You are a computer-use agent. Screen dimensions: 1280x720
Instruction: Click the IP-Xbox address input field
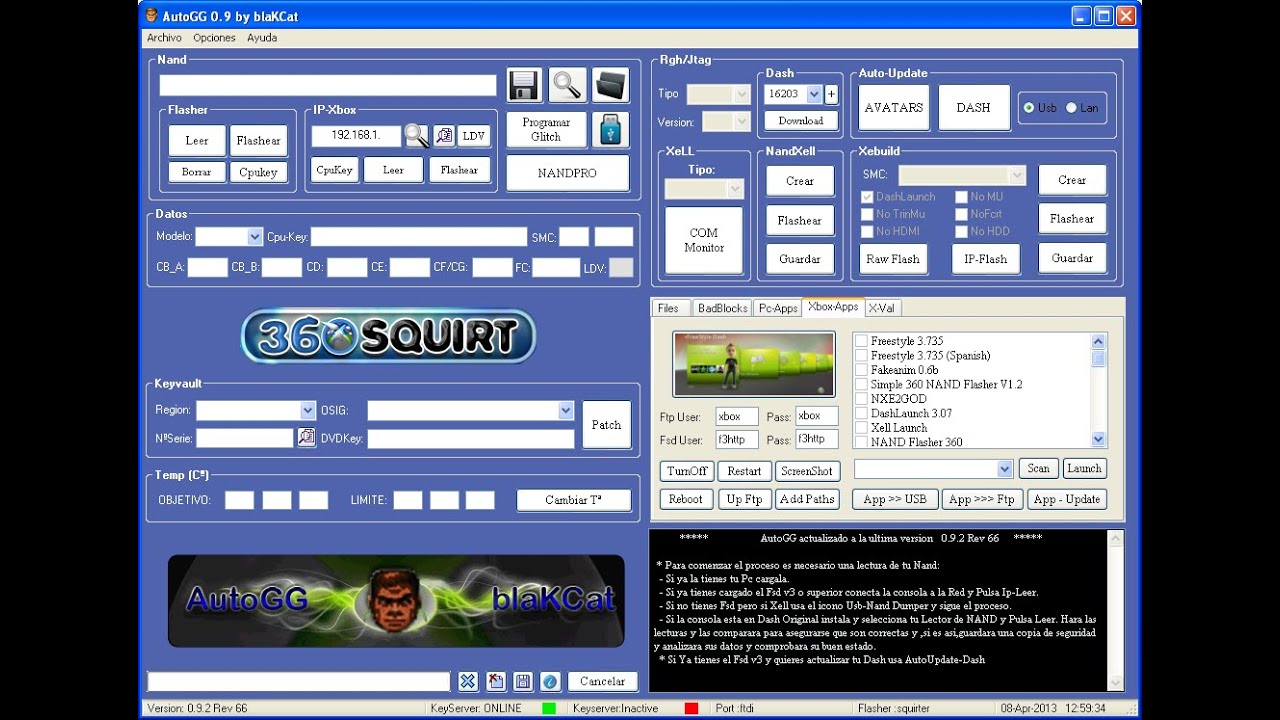pyautogui.click(x=356, y=136)
